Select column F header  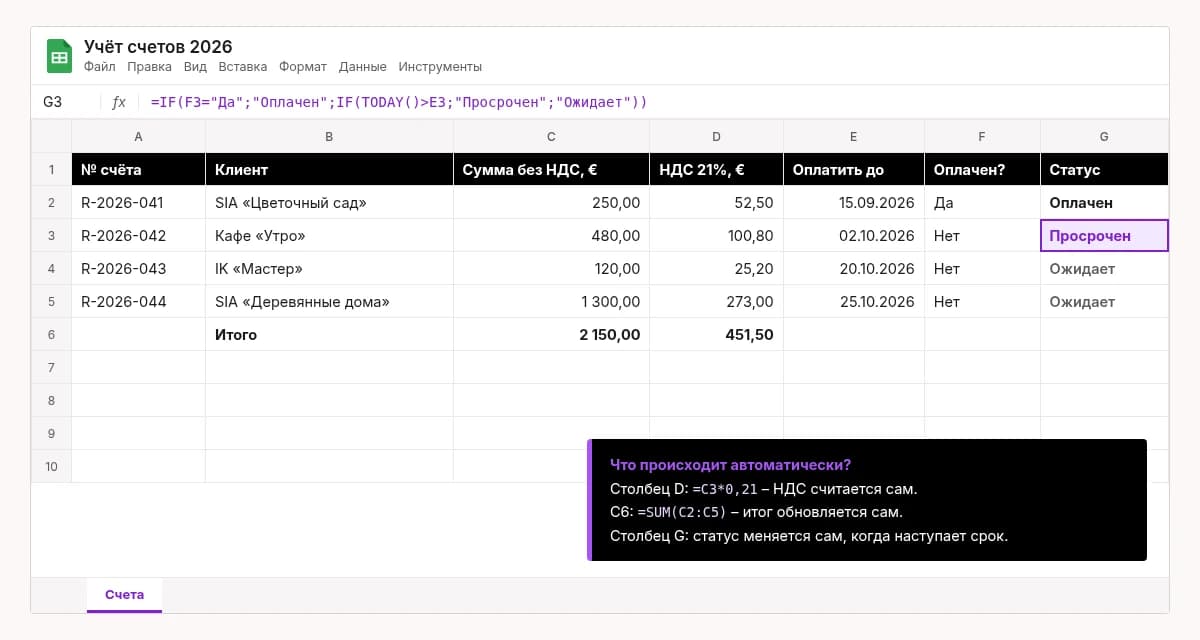pyautogui.click(x=982, y=136)
